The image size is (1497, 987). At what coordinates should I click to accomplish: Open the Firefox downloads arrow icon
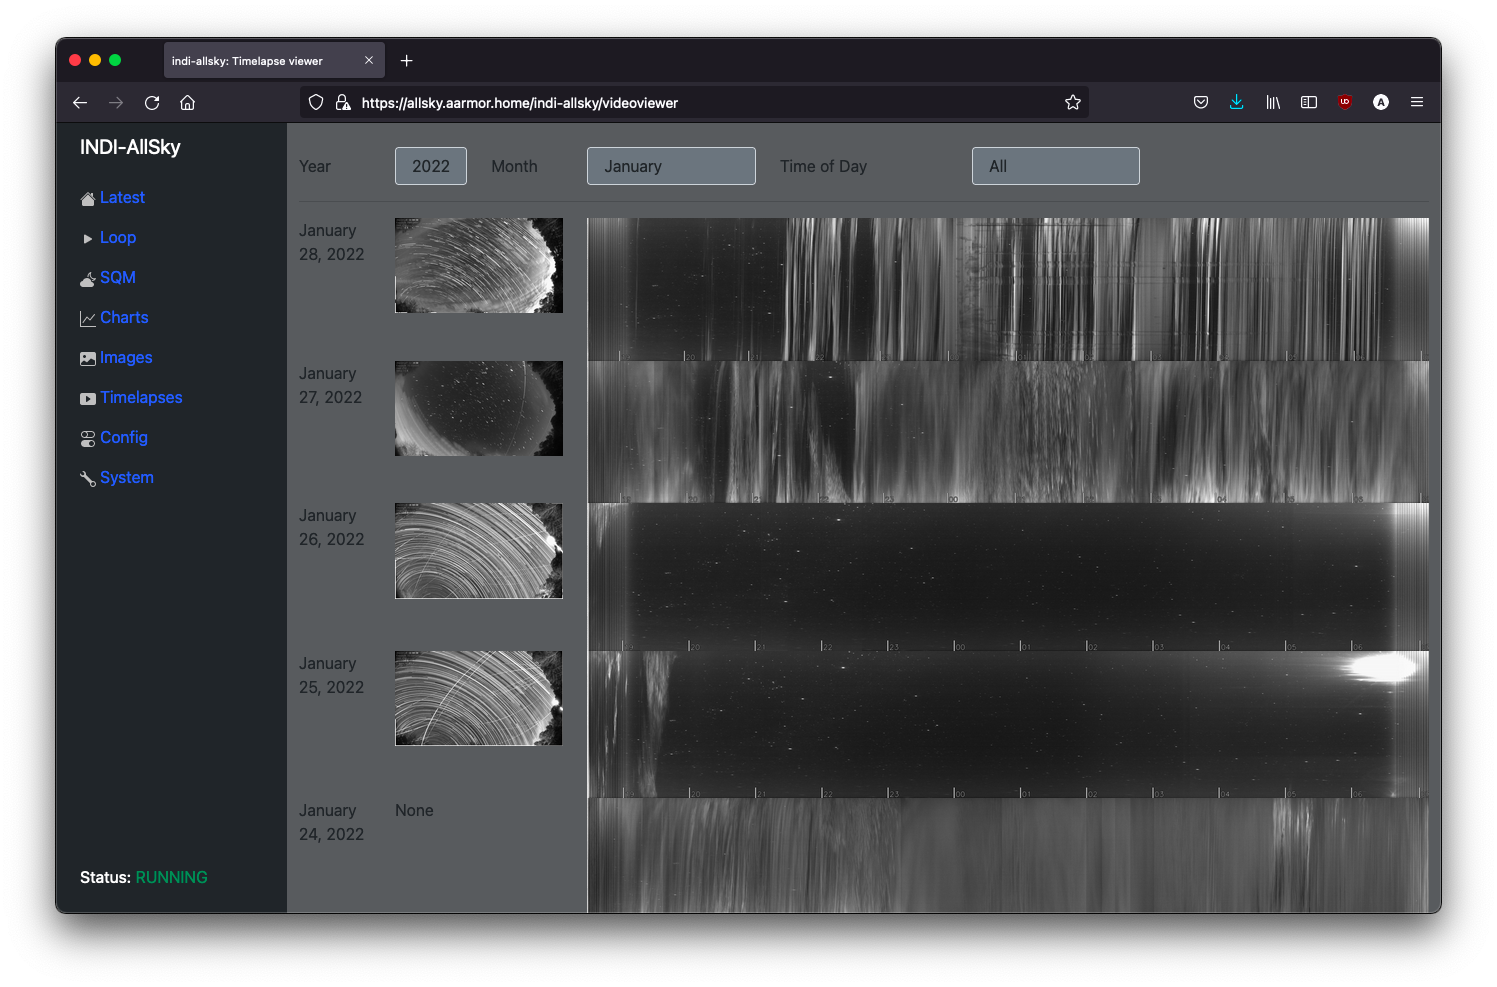[x=1237, y=102]
